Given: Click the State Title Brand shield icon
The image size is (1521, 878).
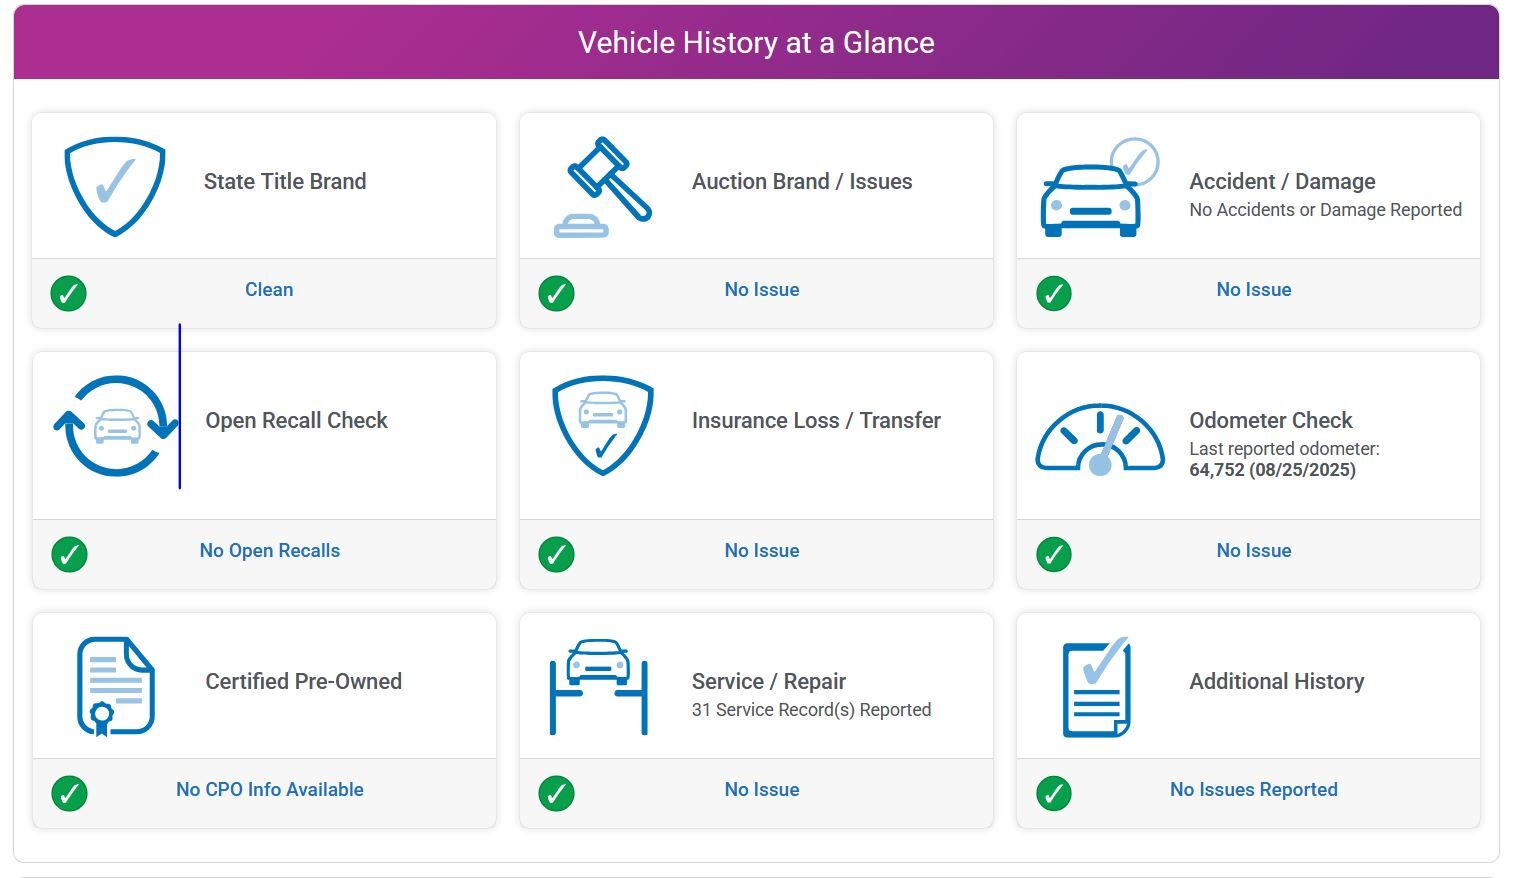Looking at the screenshot, I should (115, 186).
